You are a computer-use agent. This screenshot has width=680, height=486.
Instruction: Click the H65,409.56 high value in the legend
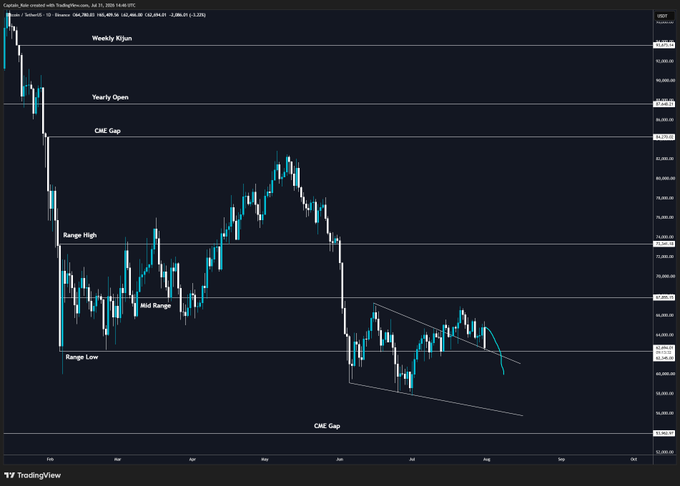click(108, 15)
